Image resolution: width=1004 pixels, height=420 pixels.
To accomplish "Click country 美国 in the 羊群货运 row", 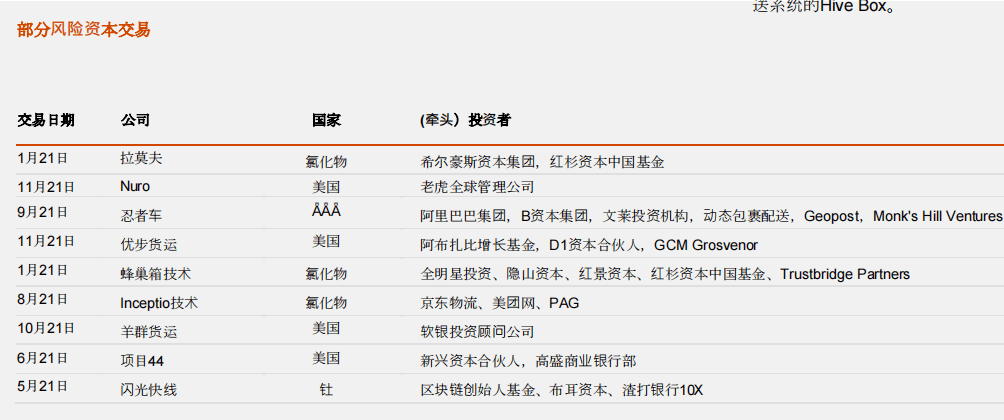I will (x=326, y=328).
